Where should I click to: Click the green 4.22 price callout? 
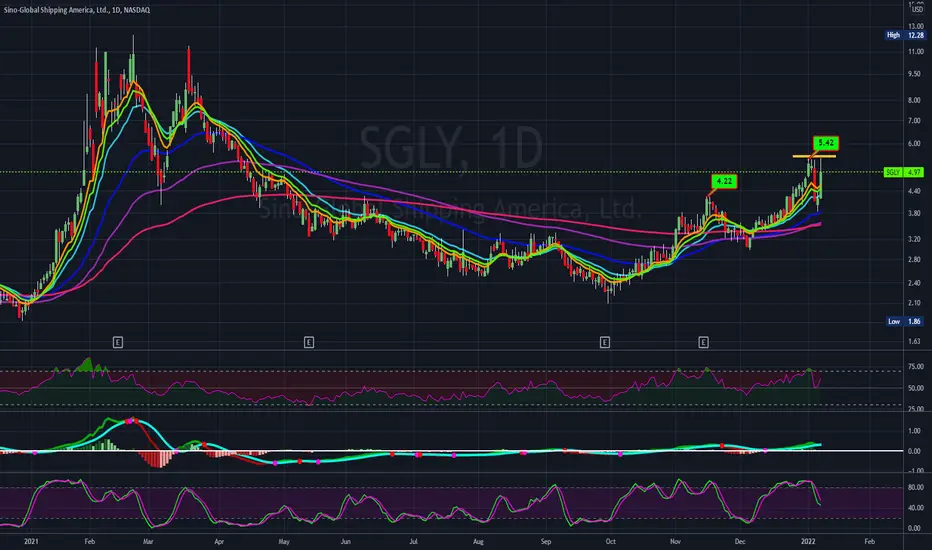click(724, 181)
